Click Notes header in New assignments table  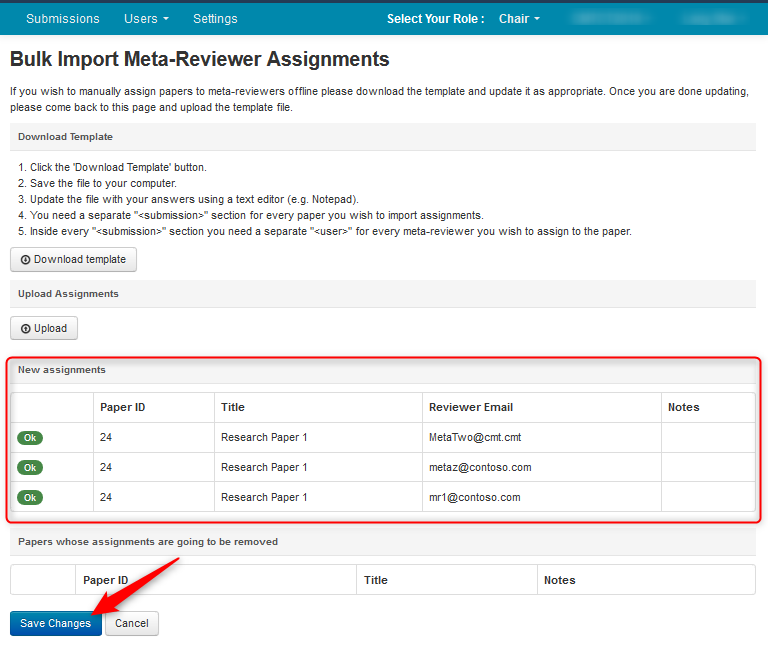683,408
